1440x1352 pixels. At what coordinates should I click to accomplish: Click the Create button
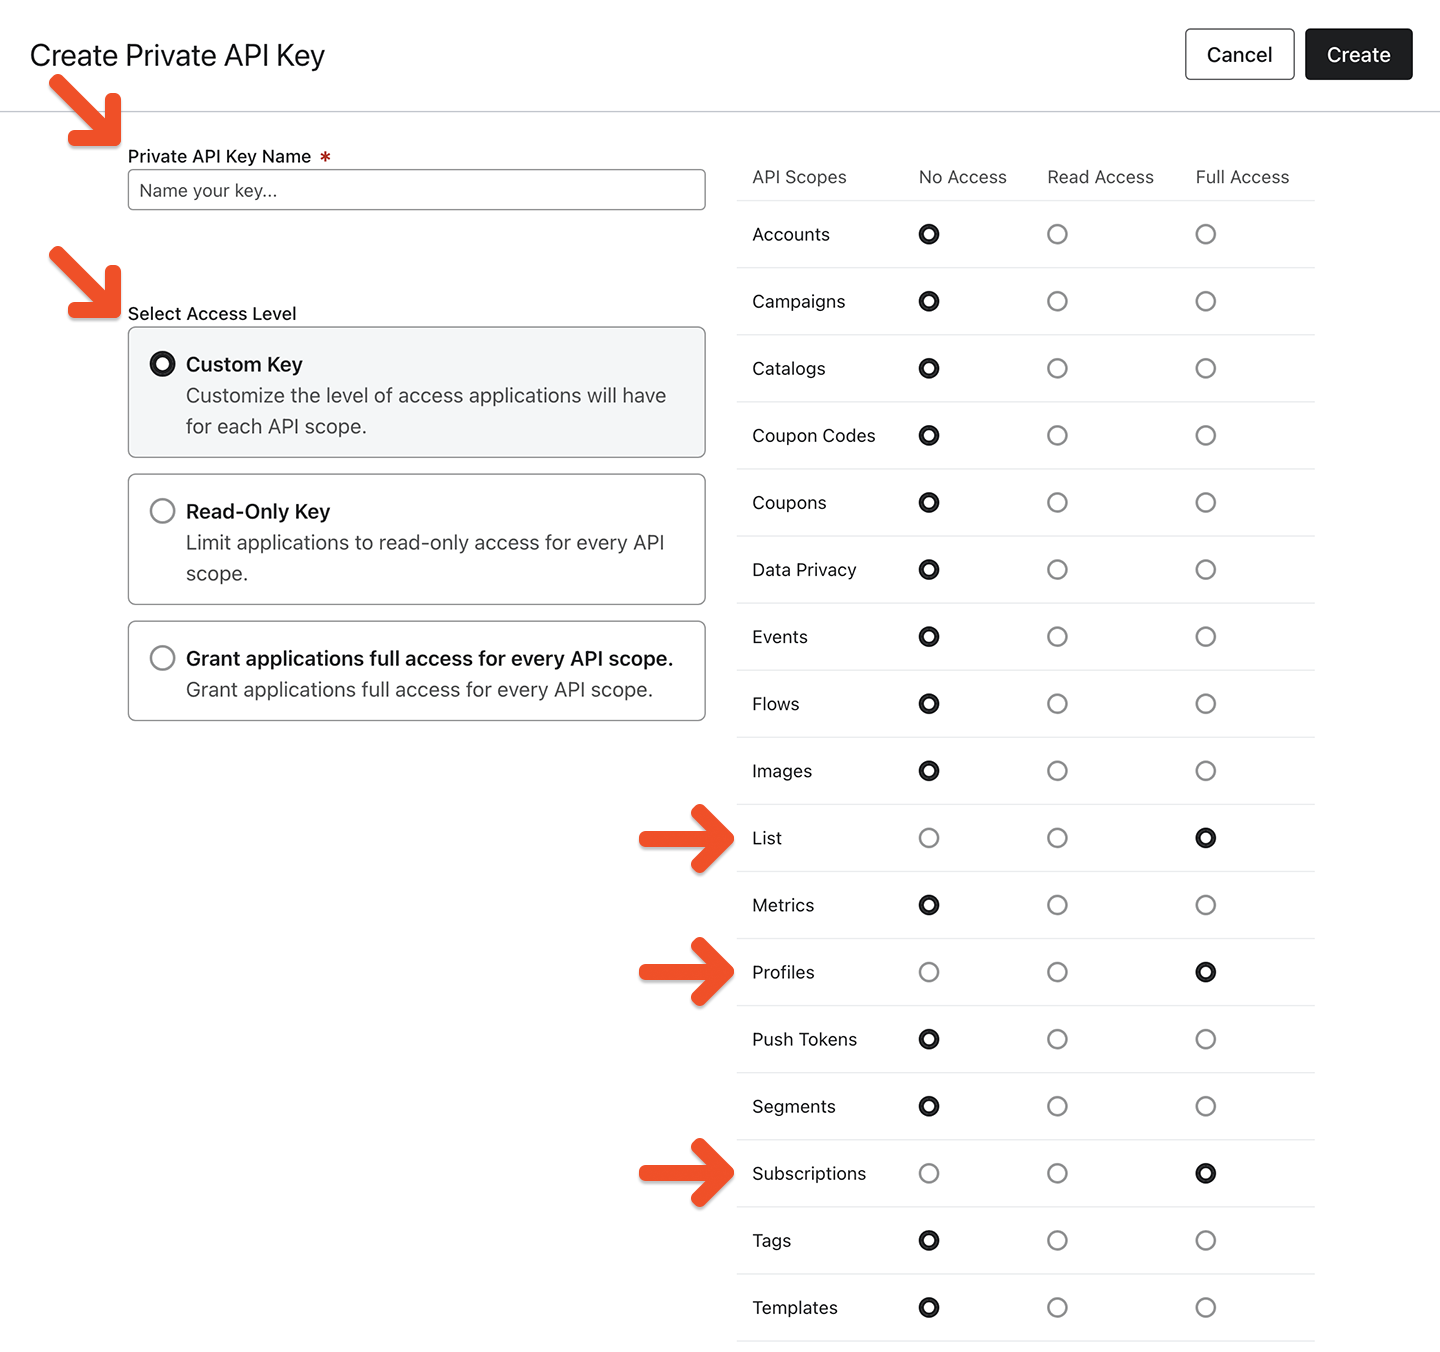[1358, 54]
